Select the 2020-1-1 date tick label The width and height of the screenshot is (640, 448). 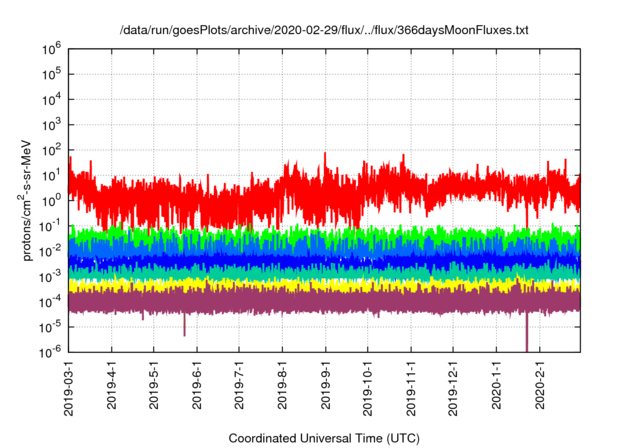click(497, 385)
